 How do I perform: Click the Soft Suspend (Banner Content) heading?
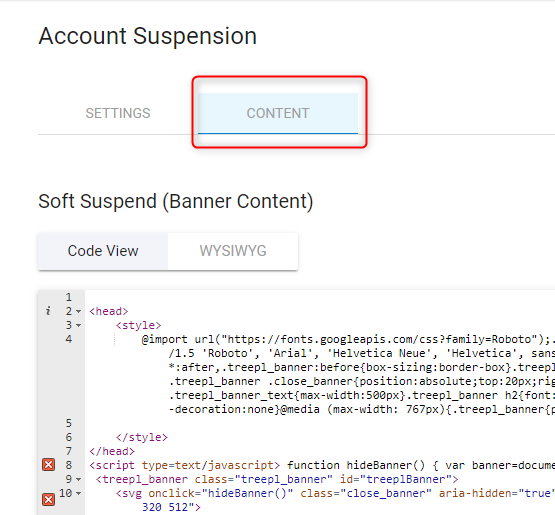pyautogui.click(x=176, y=201)
